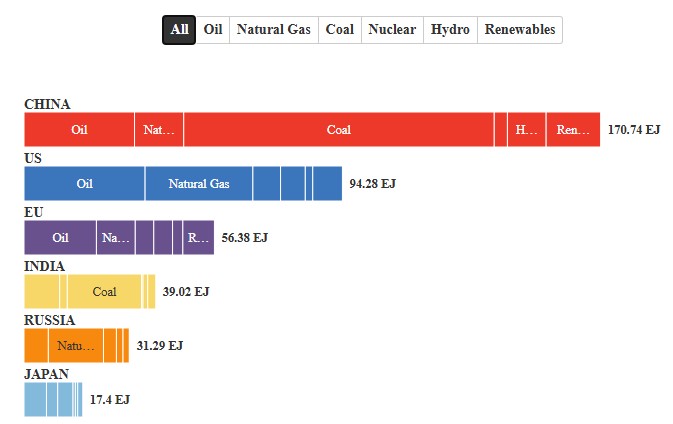Viewport: 673px width, 424px height.
Task: Filter by Renewables
Action: (x=519, y=30)
